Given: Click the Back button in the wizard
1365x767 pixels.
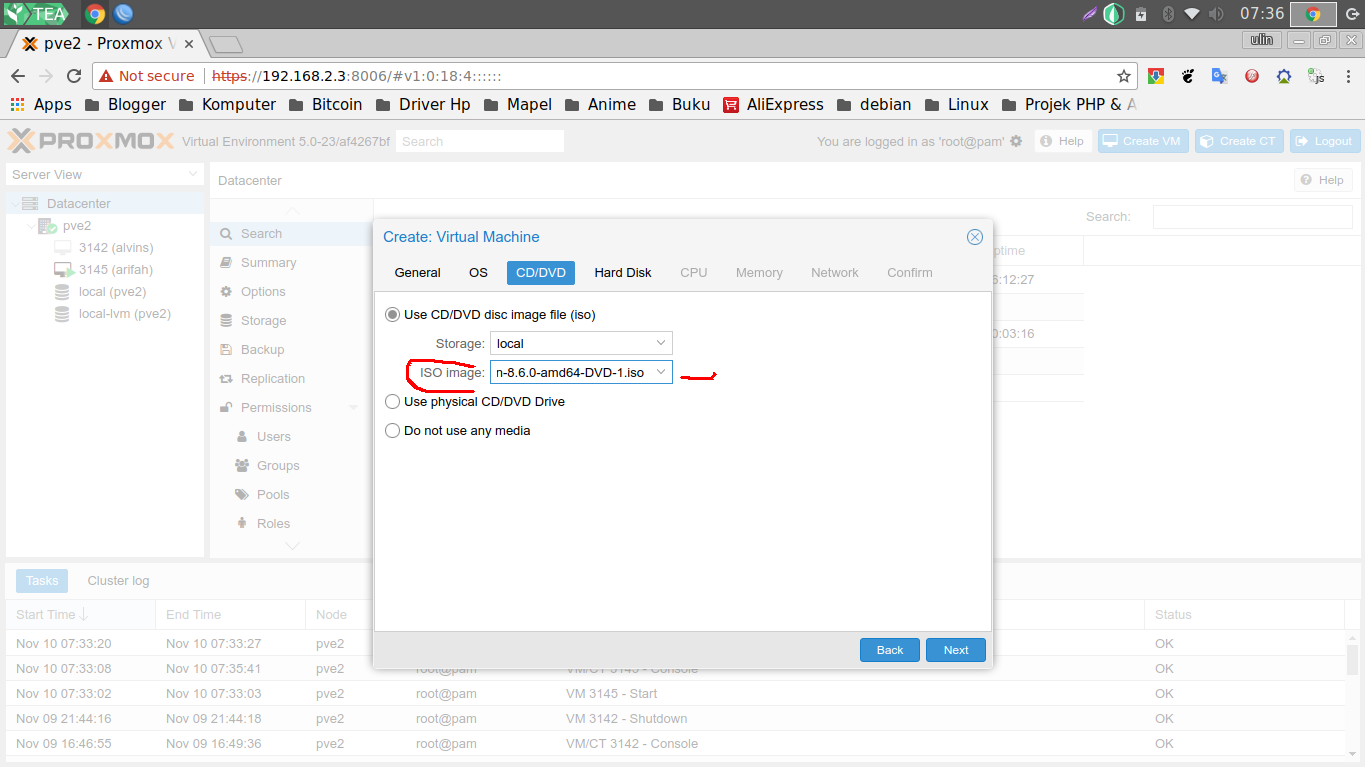Looking at the screenshot, I should (890, 650).
